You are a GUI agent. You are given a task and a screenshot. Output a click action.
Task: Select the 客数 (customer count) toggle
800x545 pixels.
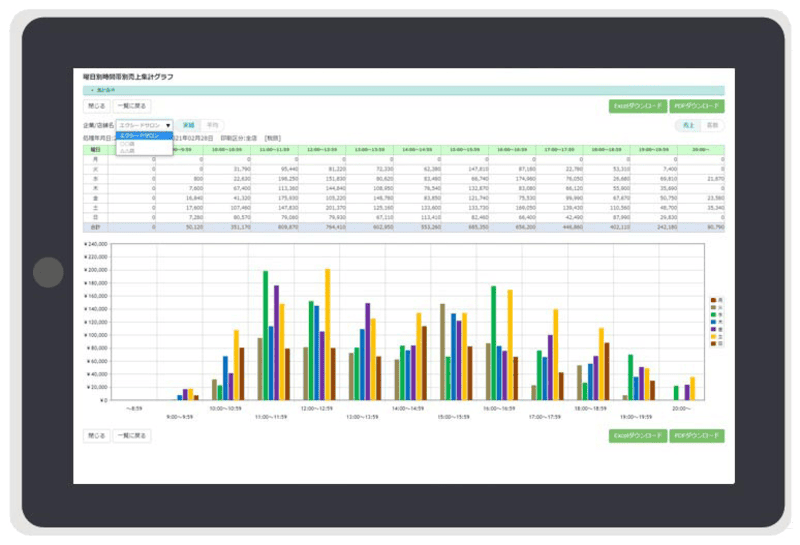tap(712, 125)
